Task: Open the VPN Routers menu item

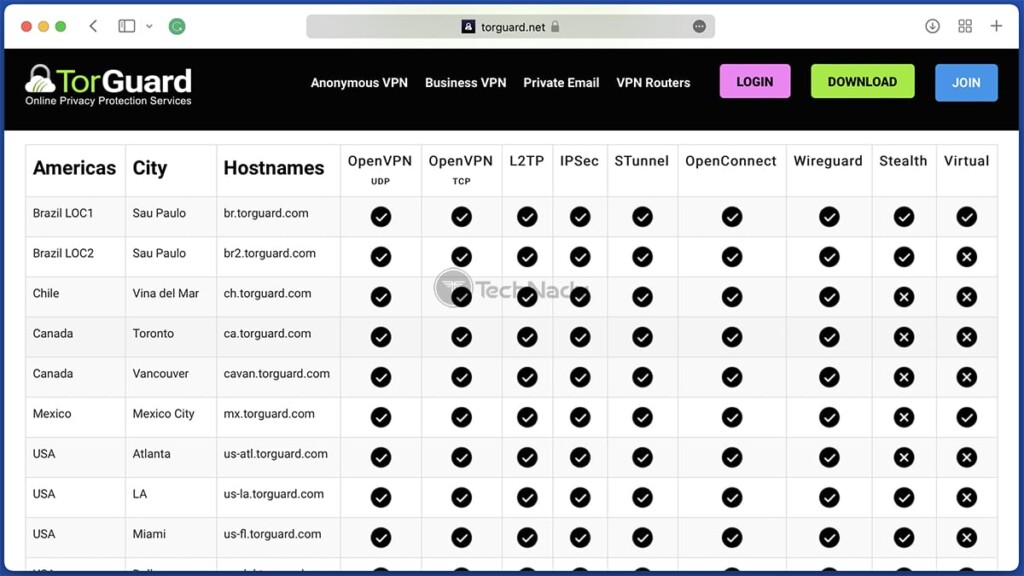Action: pyautogui.click(x=653, y=83)
